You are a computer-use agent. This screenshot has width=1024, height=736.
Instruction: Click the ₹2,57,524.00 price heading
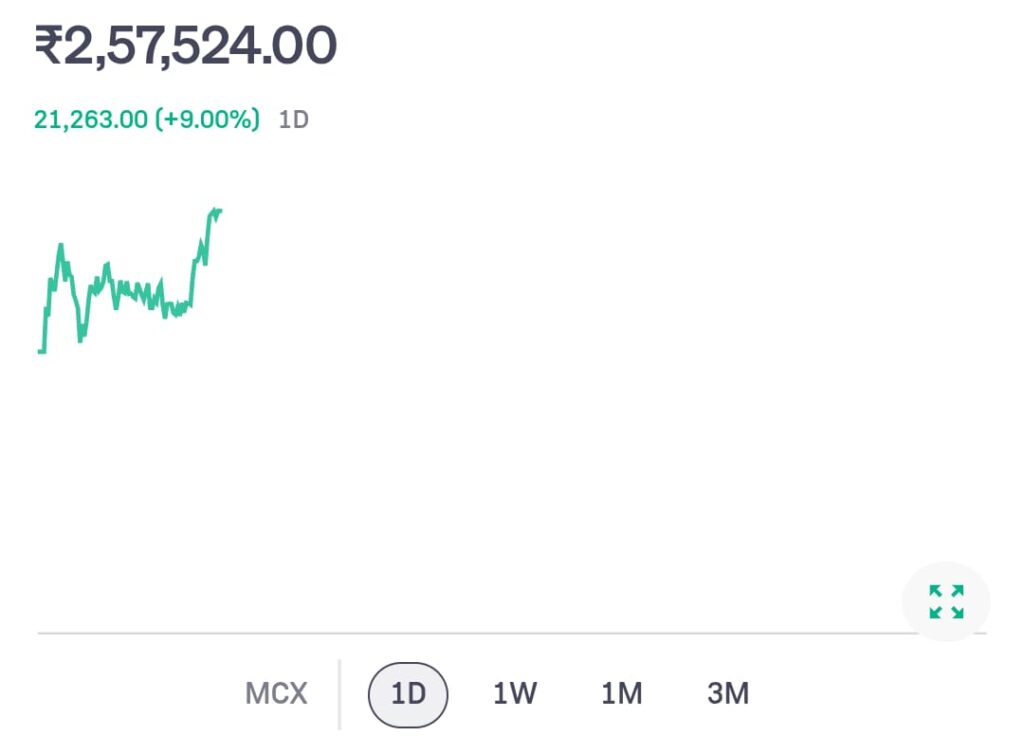point(186,46)
